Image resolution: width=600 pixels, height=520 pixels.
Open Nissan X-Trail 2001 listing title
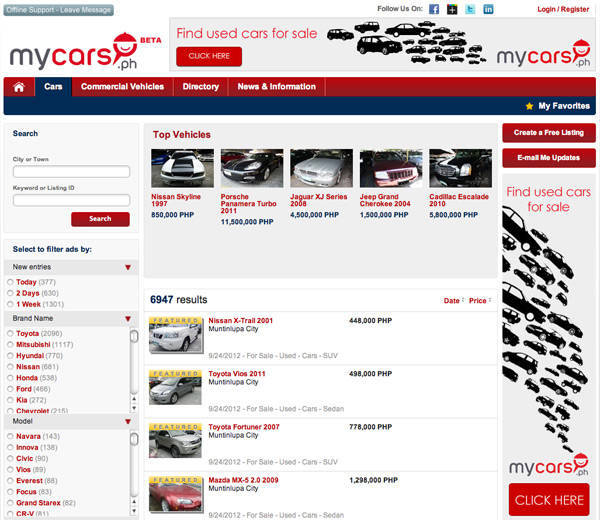[x=240, y=321]
